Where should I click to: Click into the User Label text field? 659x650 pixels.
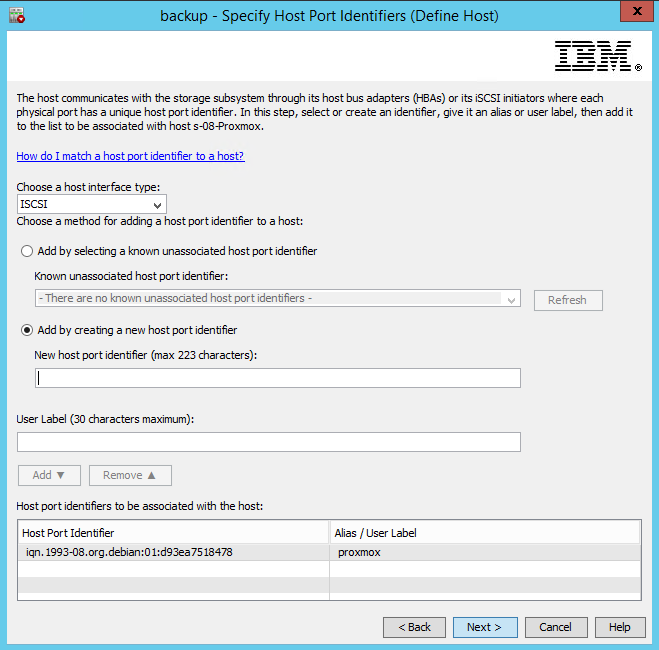coord(269,442)
